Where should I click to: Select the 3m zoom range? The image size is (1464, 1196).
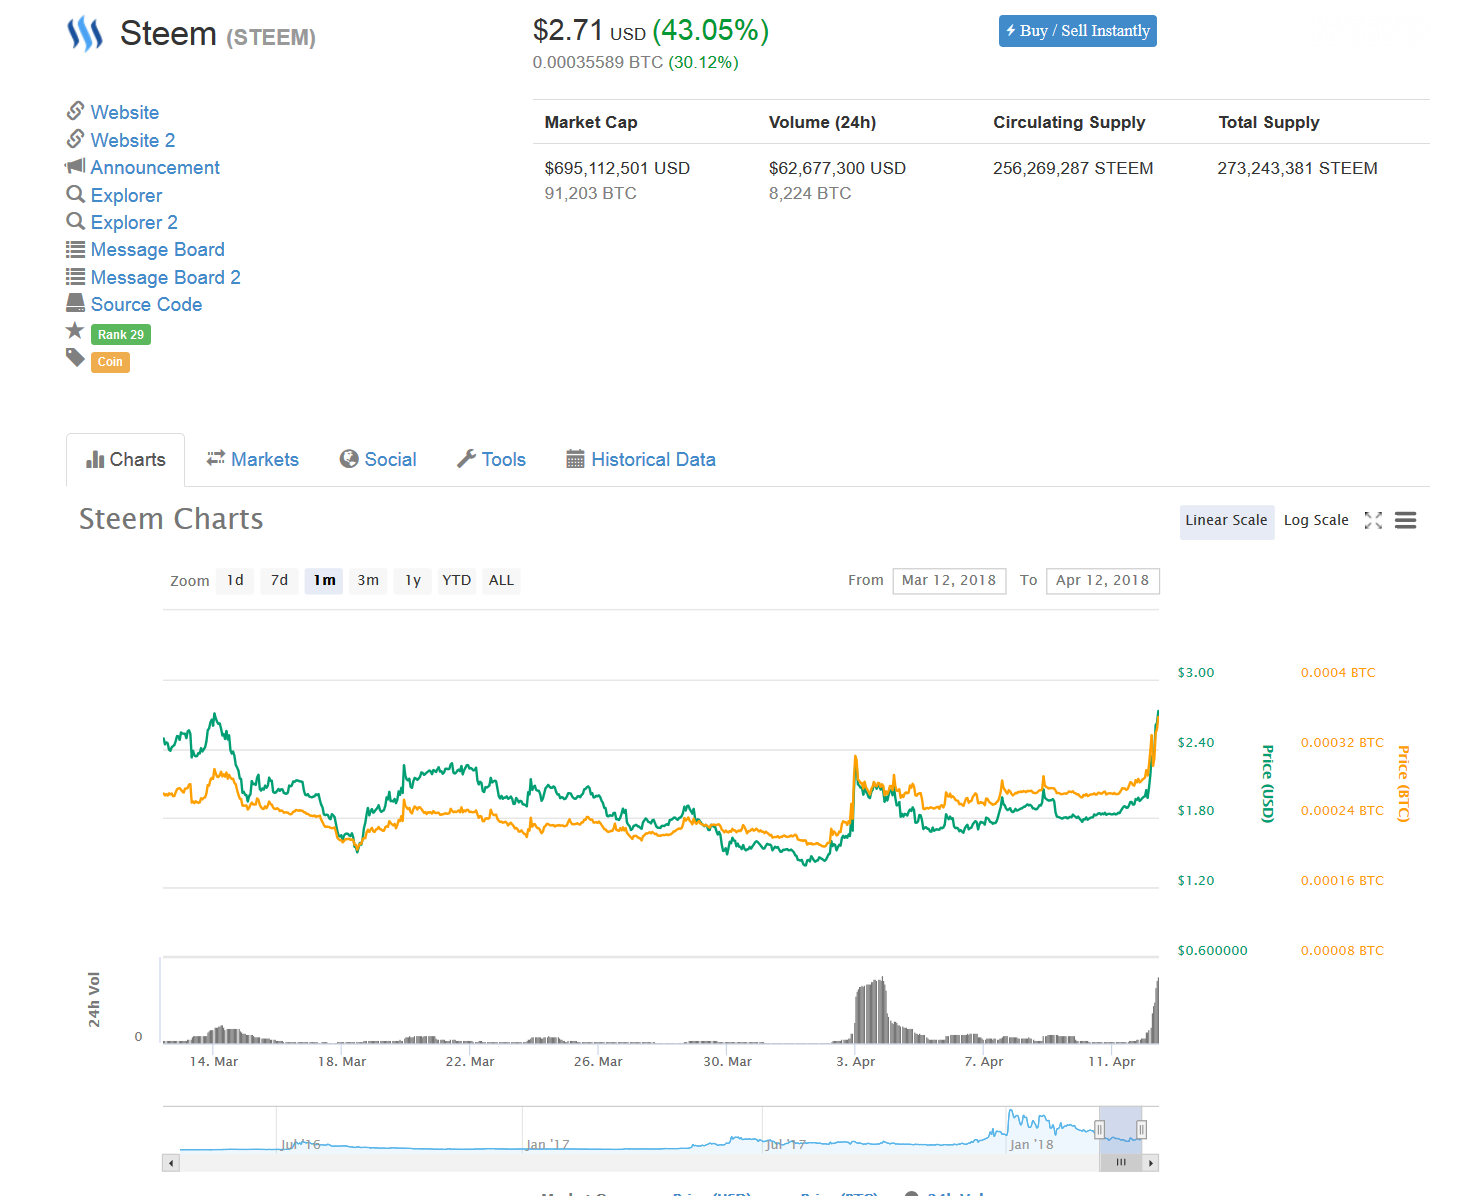[368, 581]
